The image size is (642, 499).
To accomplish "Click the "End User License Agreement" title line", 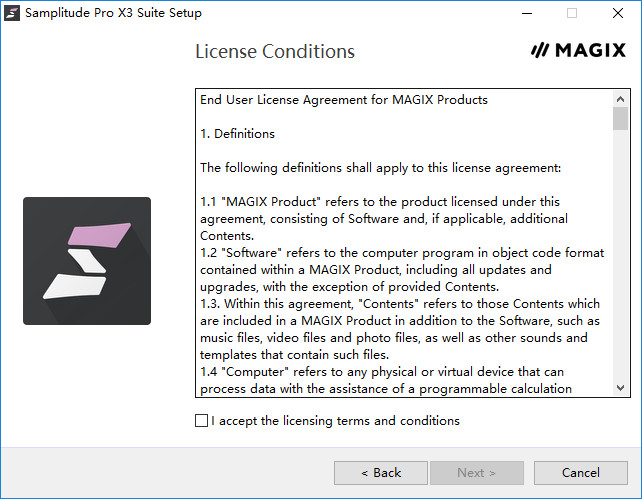I will [344, 100].
